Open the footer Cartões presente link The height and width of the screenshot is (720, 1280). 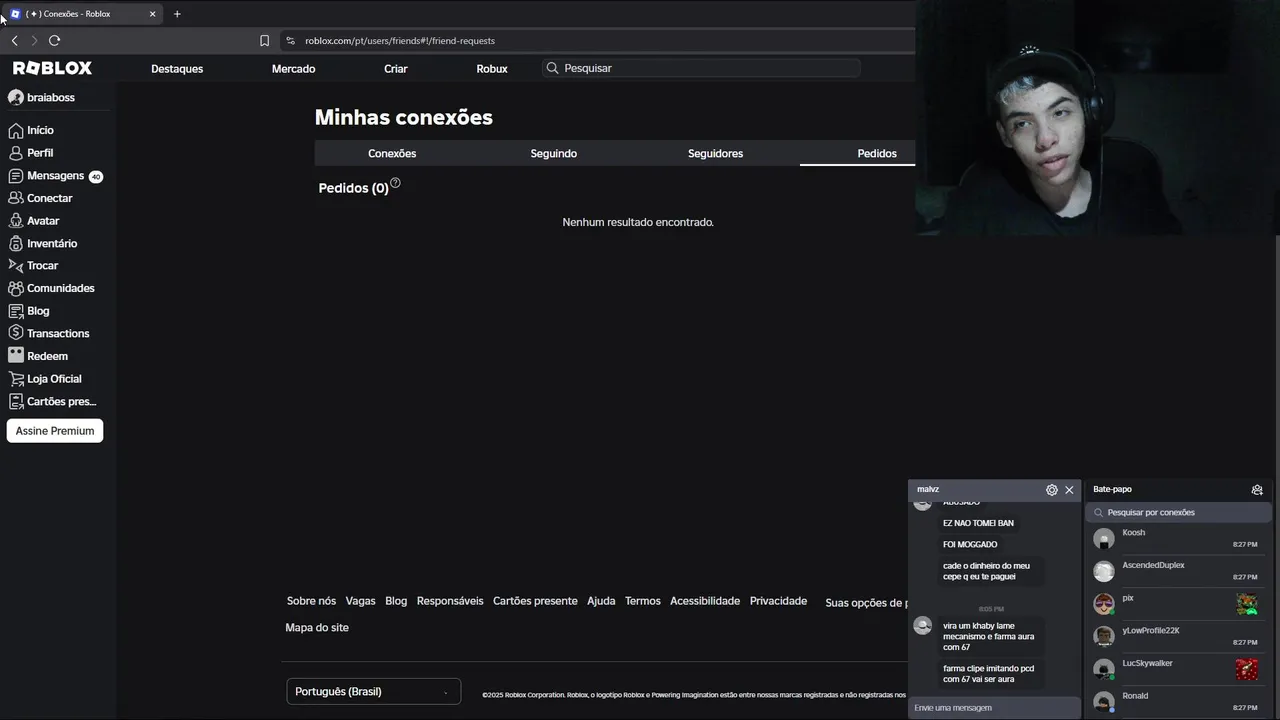(x=535, y=601)
